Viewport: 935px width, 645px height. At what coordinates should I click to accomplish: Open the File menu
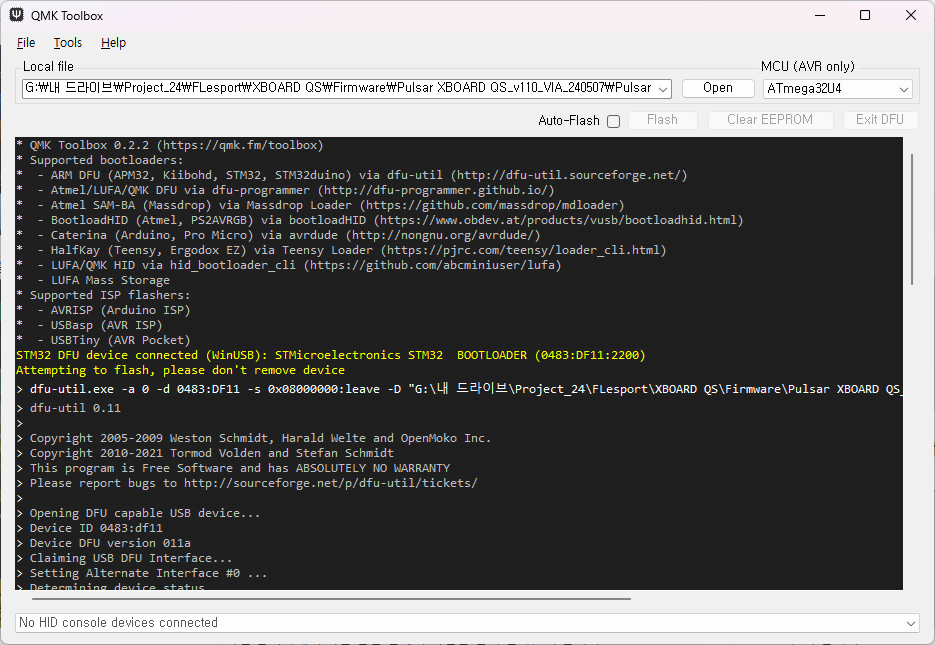click(x=26, y=43)
